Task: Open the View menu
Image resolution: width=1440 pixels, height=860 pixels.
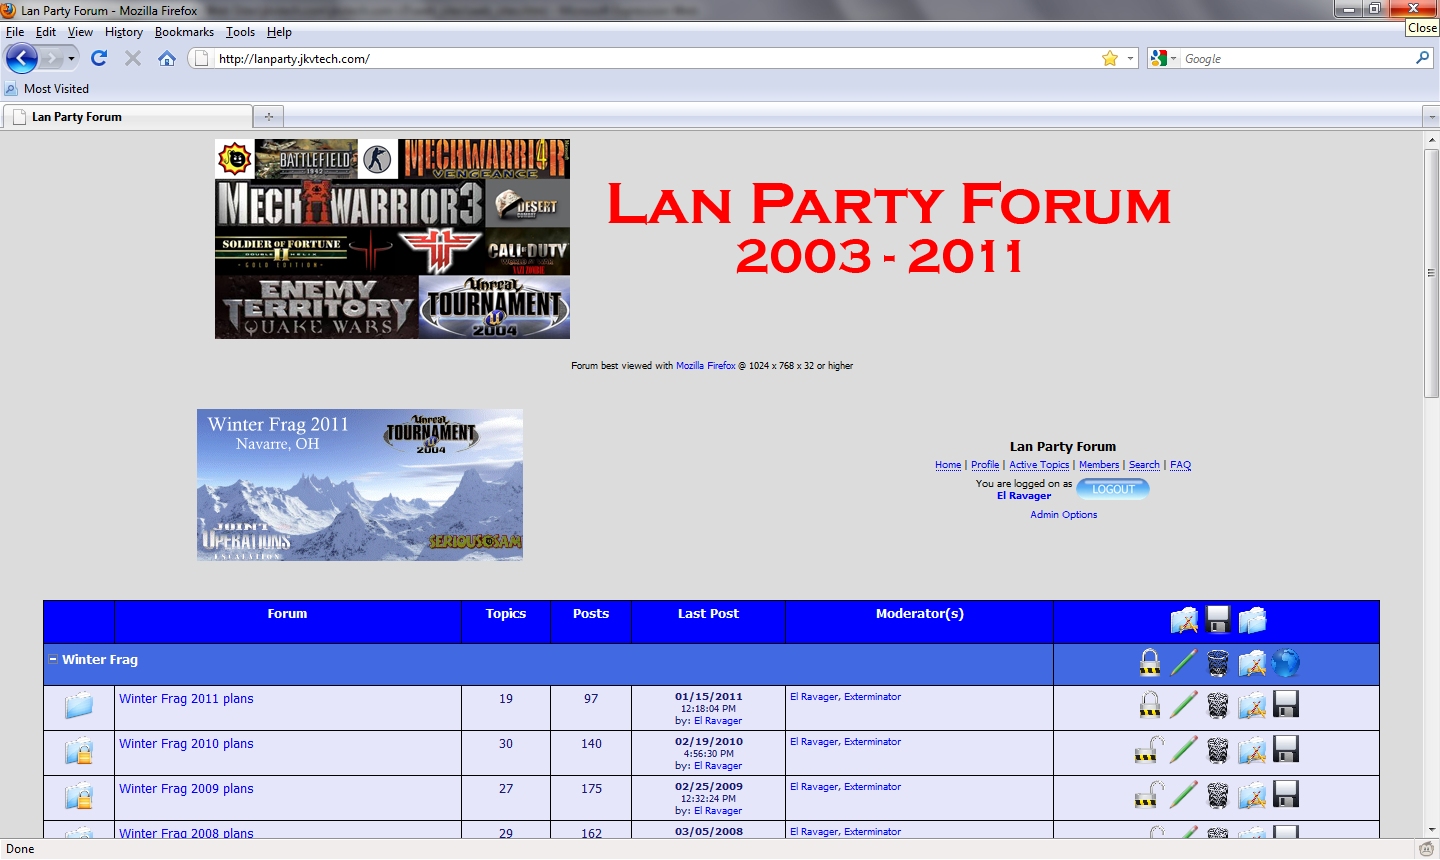Action: [x=80, y=32]
